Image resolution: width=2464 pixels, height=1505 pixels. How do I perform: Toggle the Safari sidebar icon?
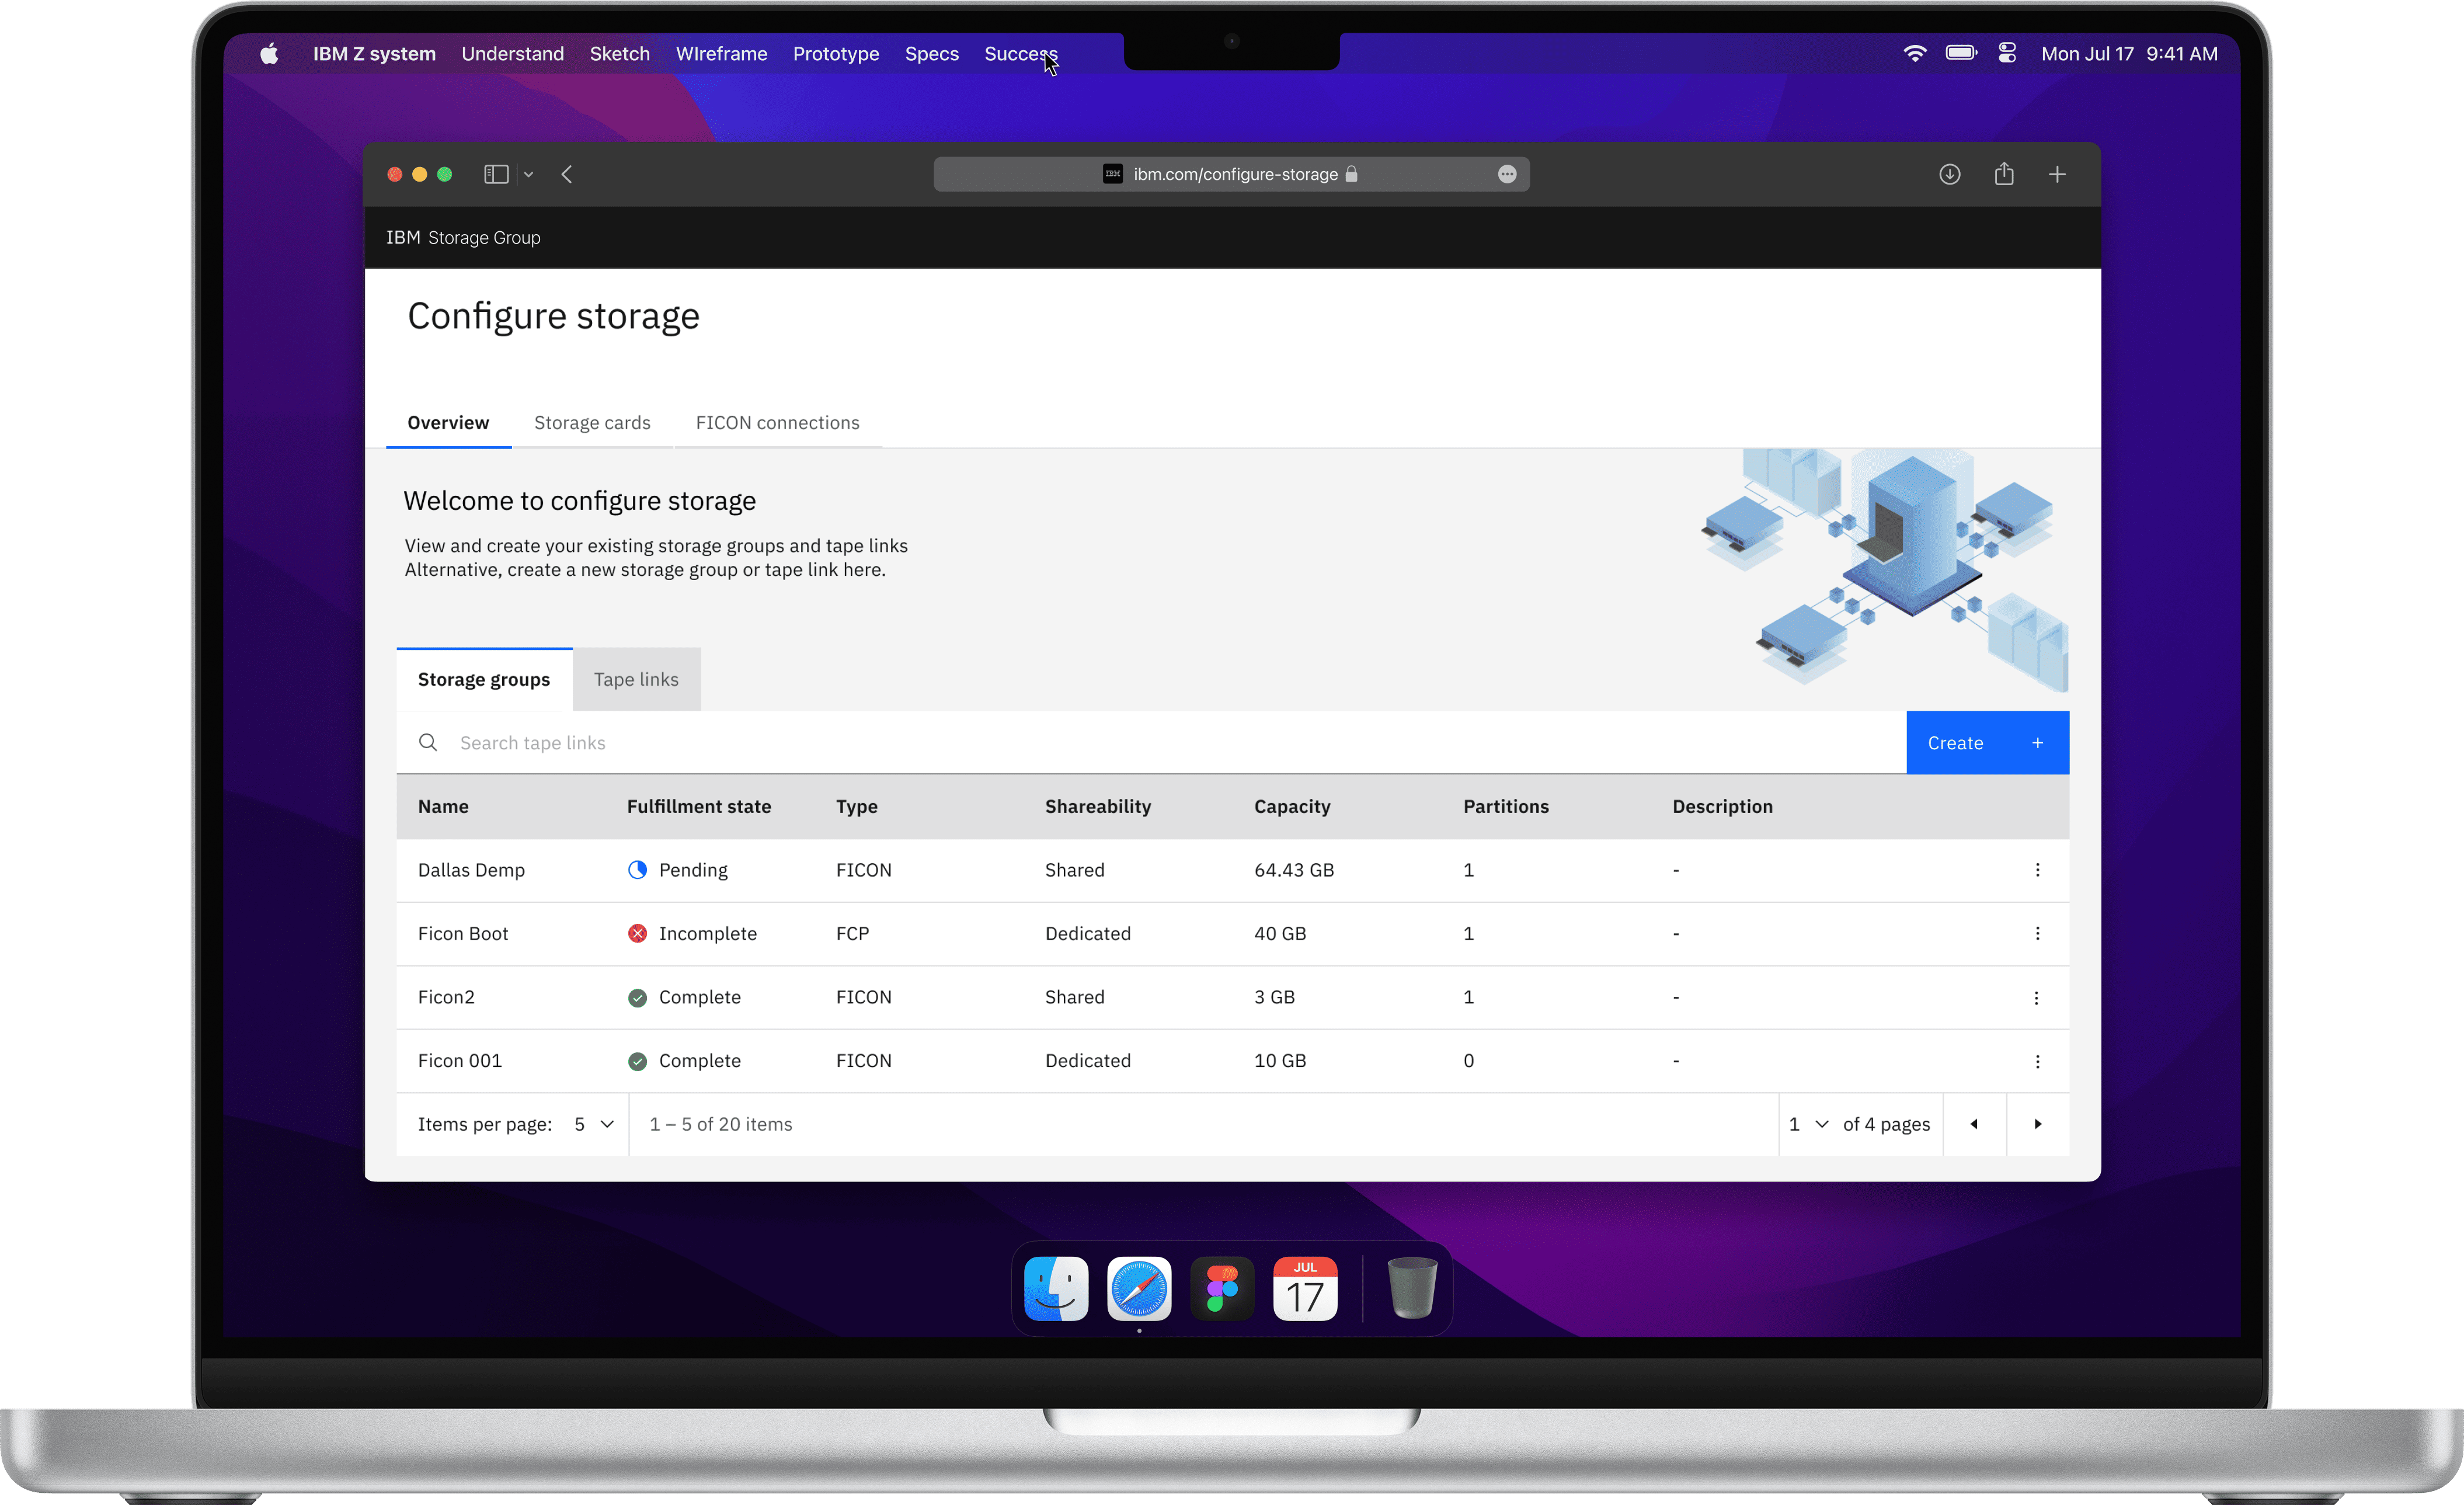[496, 174]
